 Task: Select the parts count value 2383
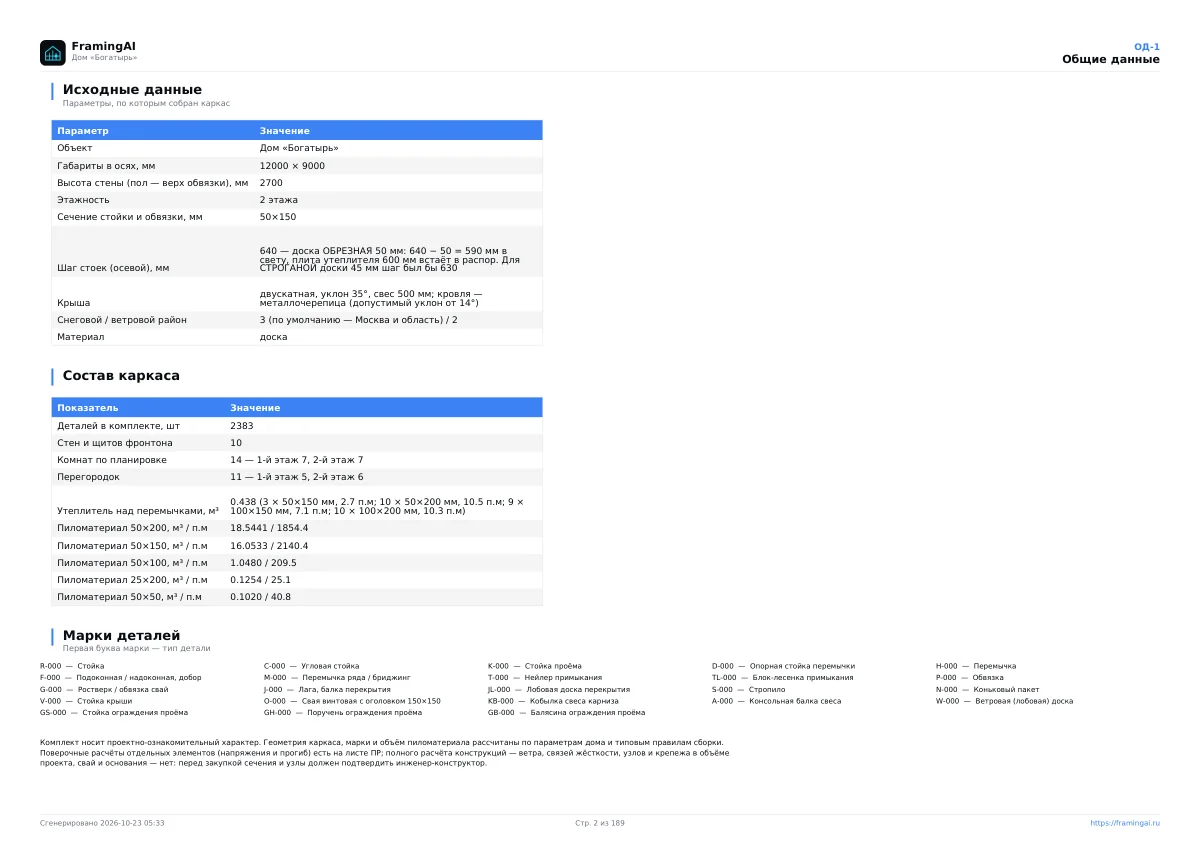point(242,426)
